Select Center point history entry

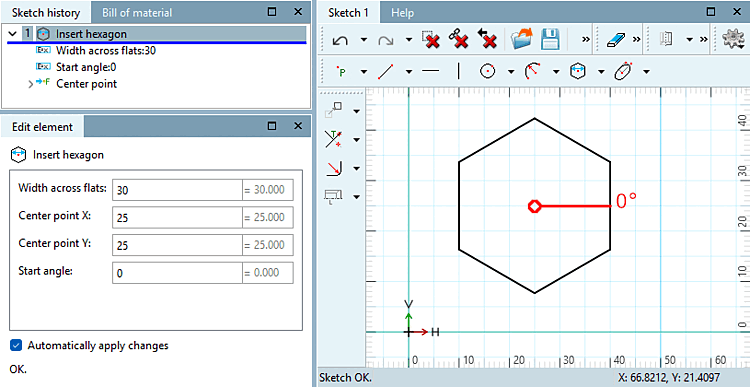[87, 84]
